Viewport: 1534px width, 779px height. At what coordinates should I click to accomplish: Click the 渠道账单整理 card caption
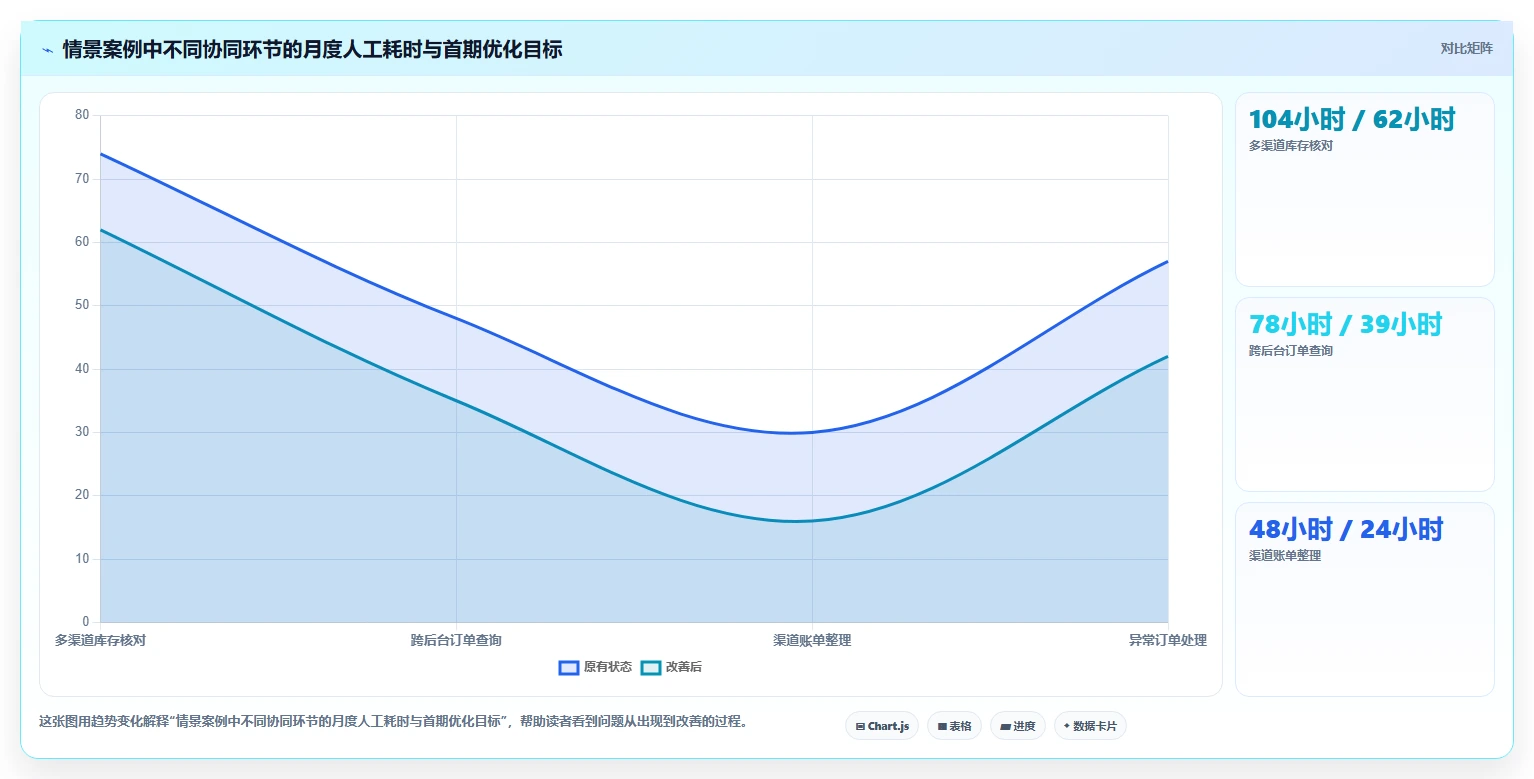click(1285, 556)
